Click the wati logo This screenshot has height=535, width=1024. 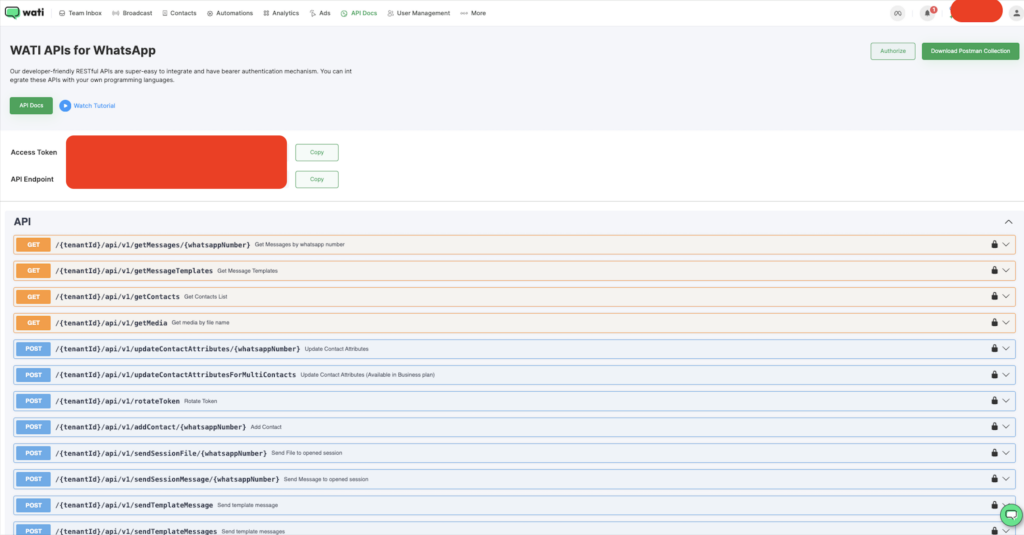24,12
